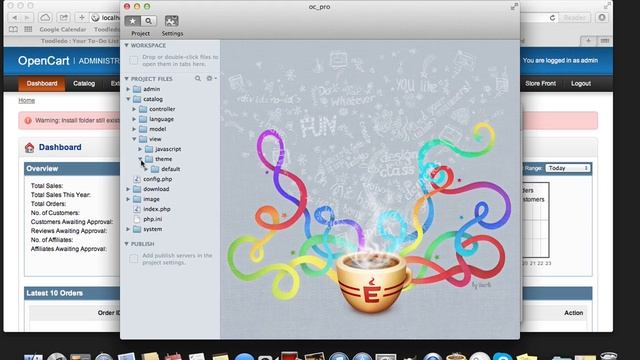Click the Project label in Espresso toolbar
640x360 pixels.
pyautogui.click(x=140, y=33)
